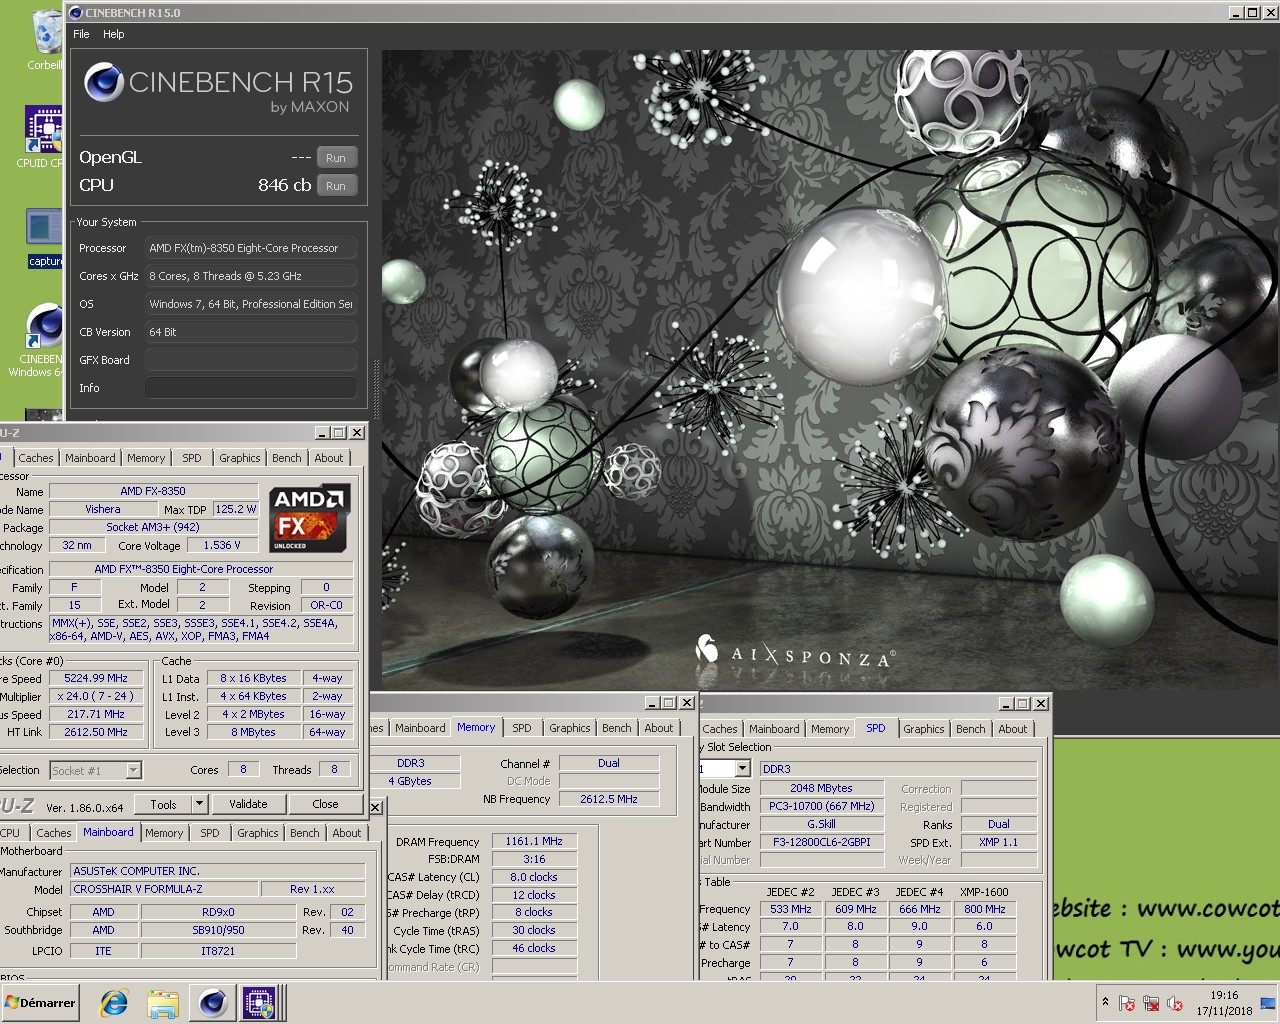1280x1024 pixels.
Task: Click the Core Voltage value 1.536 V
Action: [222, 545]
